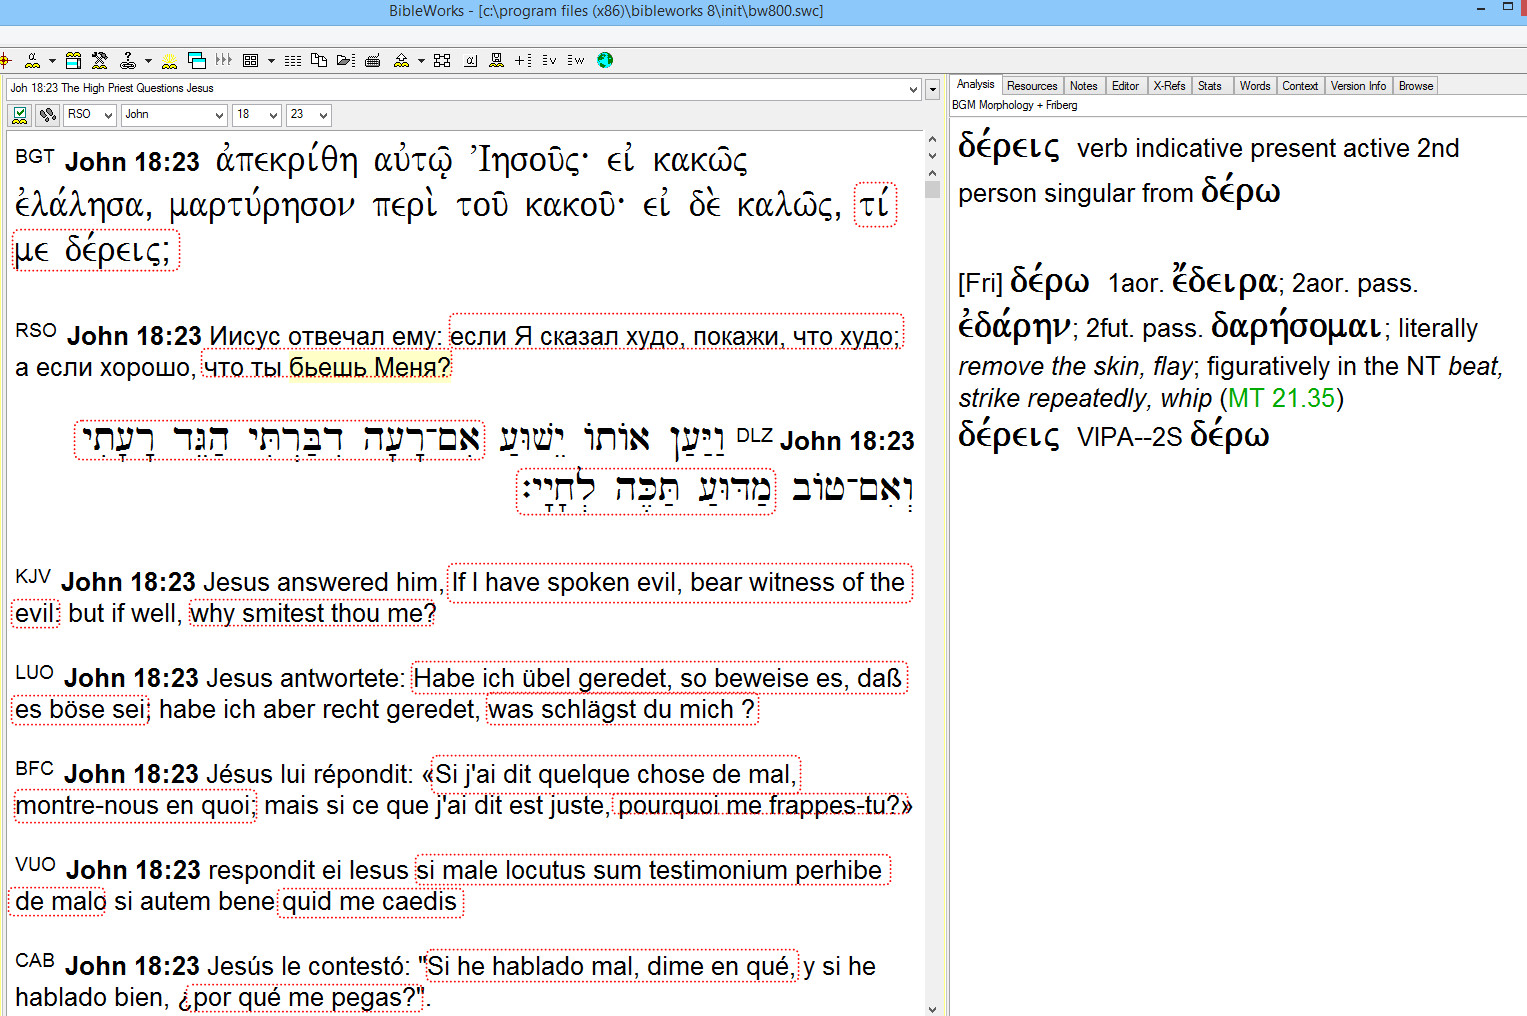Switch to the Analysis tab
This screenshot has height=1016, width=1527.
coord(975,85)
